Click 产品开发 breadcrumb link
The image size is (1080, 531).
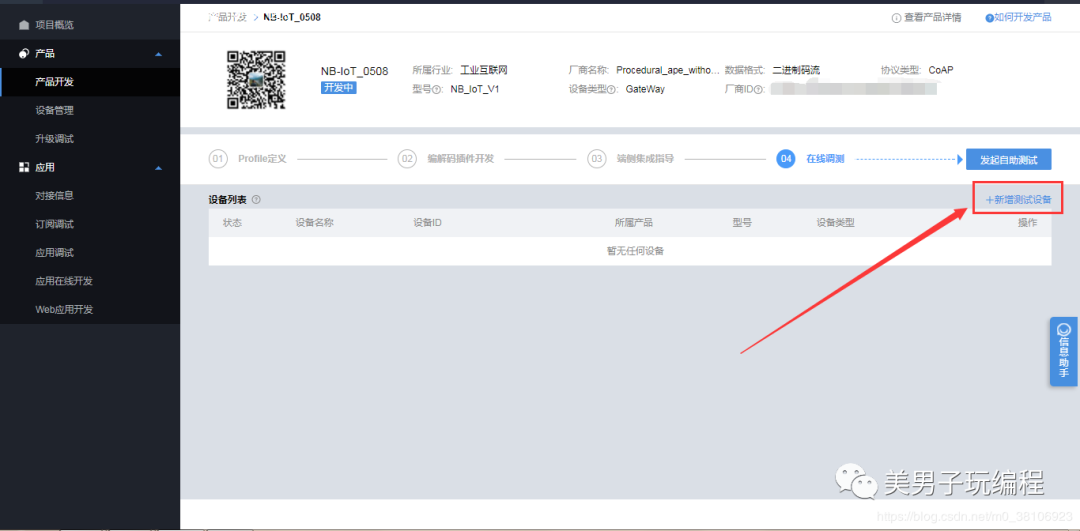pyautogui.click(x=227, y=17)
